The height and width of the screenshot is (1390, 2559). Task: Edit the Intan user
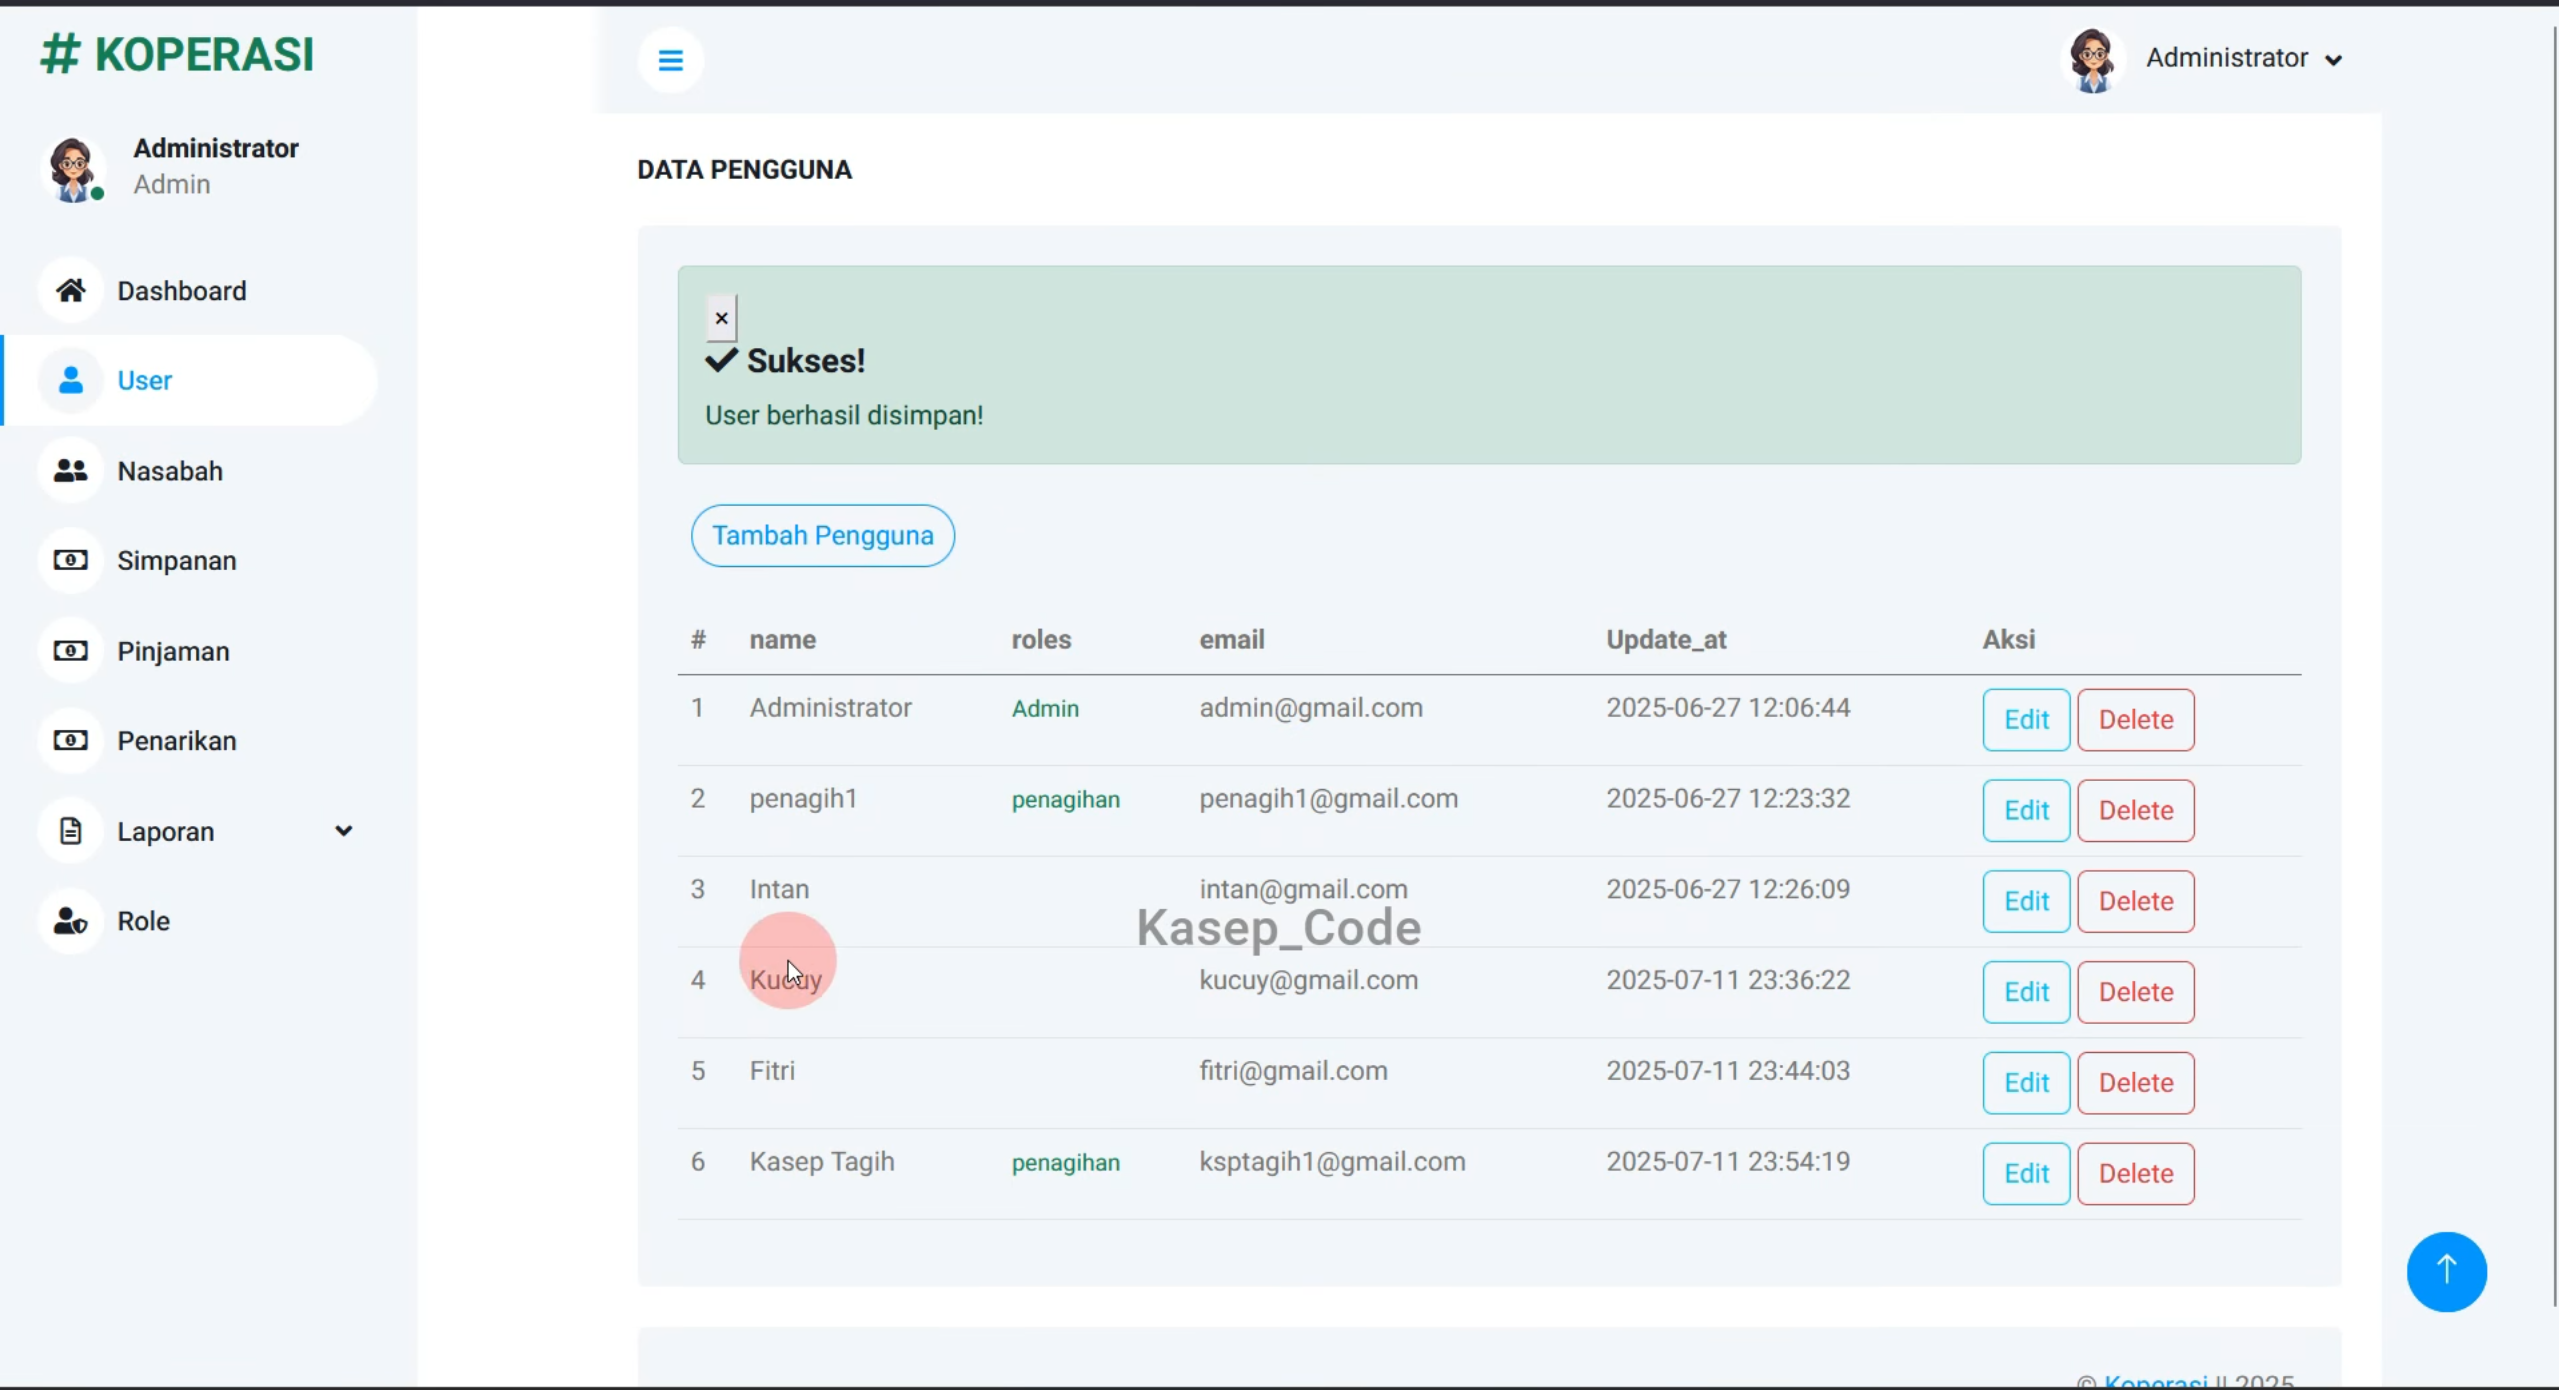coord(2026,901)
